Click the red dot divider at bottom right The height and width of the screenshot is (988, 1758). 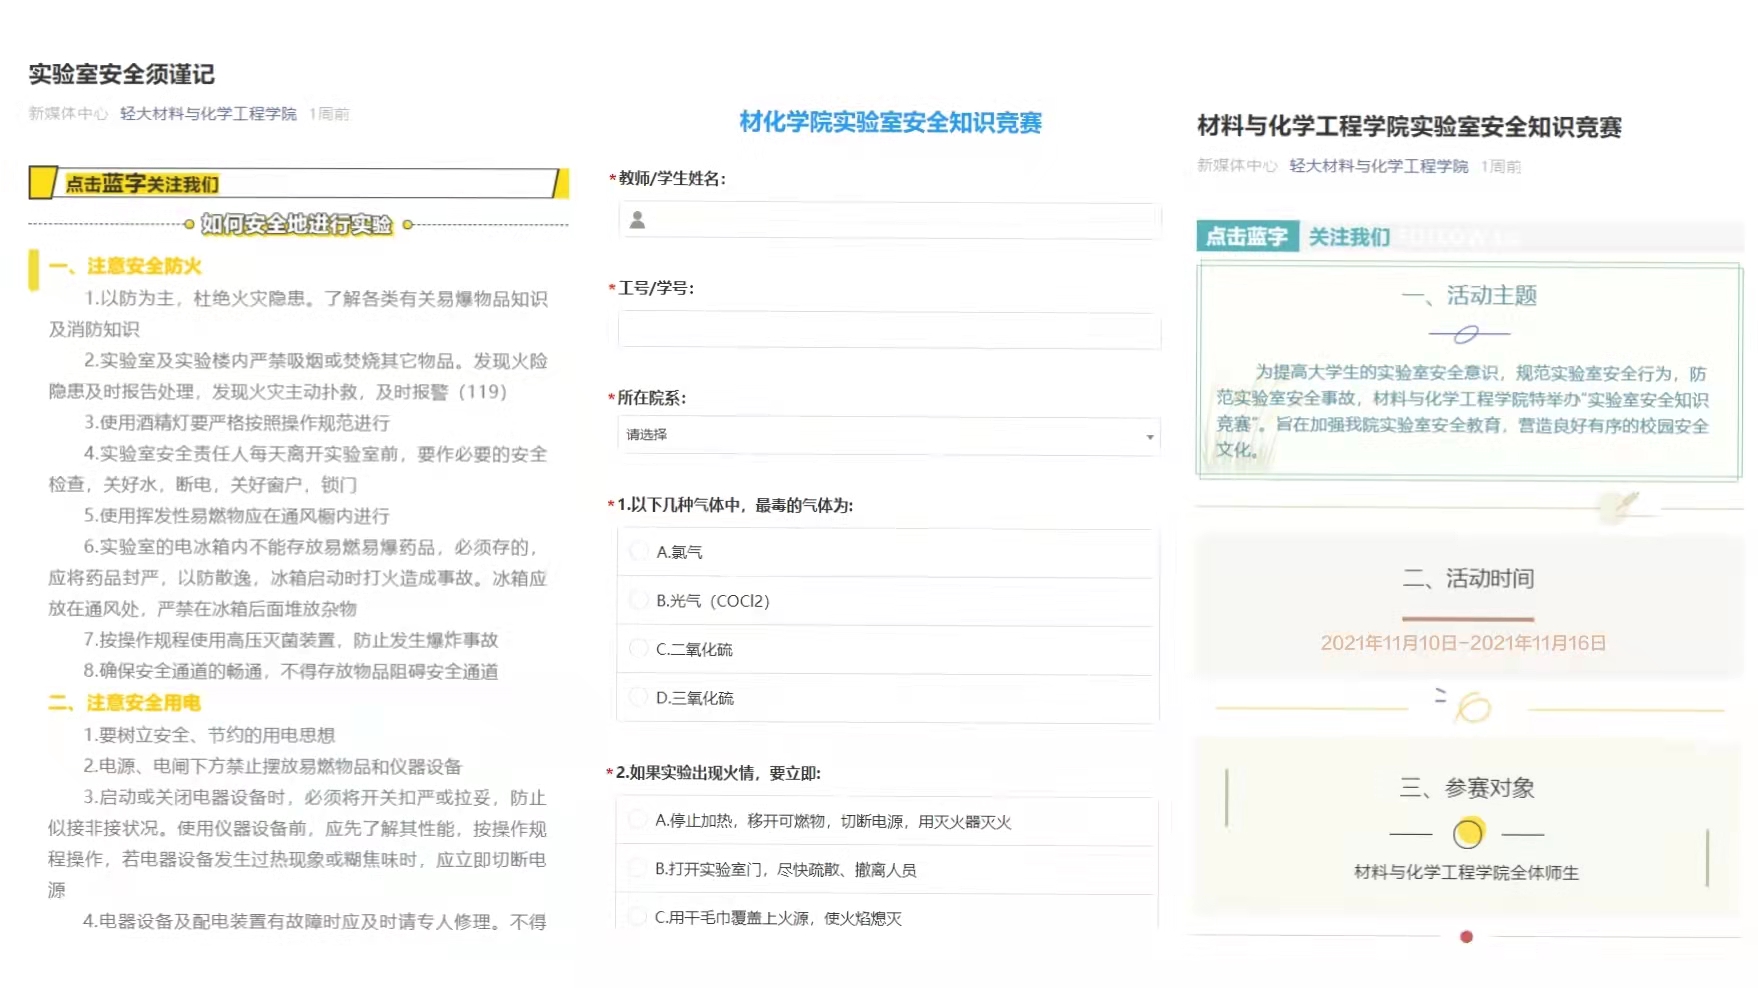pos(1466,937)
